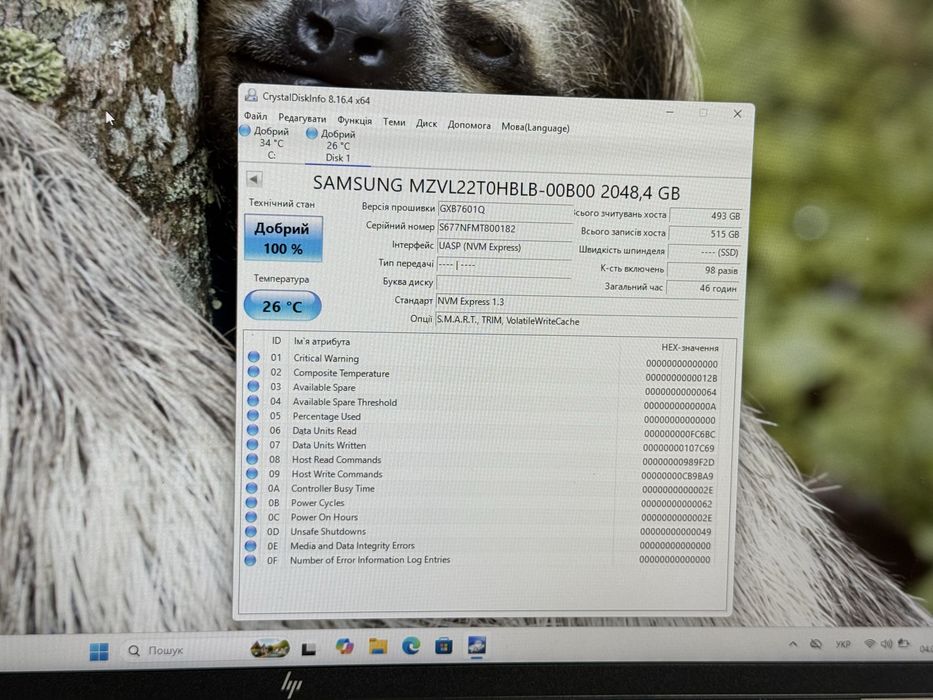Select the Unsafe Shutdowns attribute name
Viewport: 933px width, 700px height.
tap(328, 532)
